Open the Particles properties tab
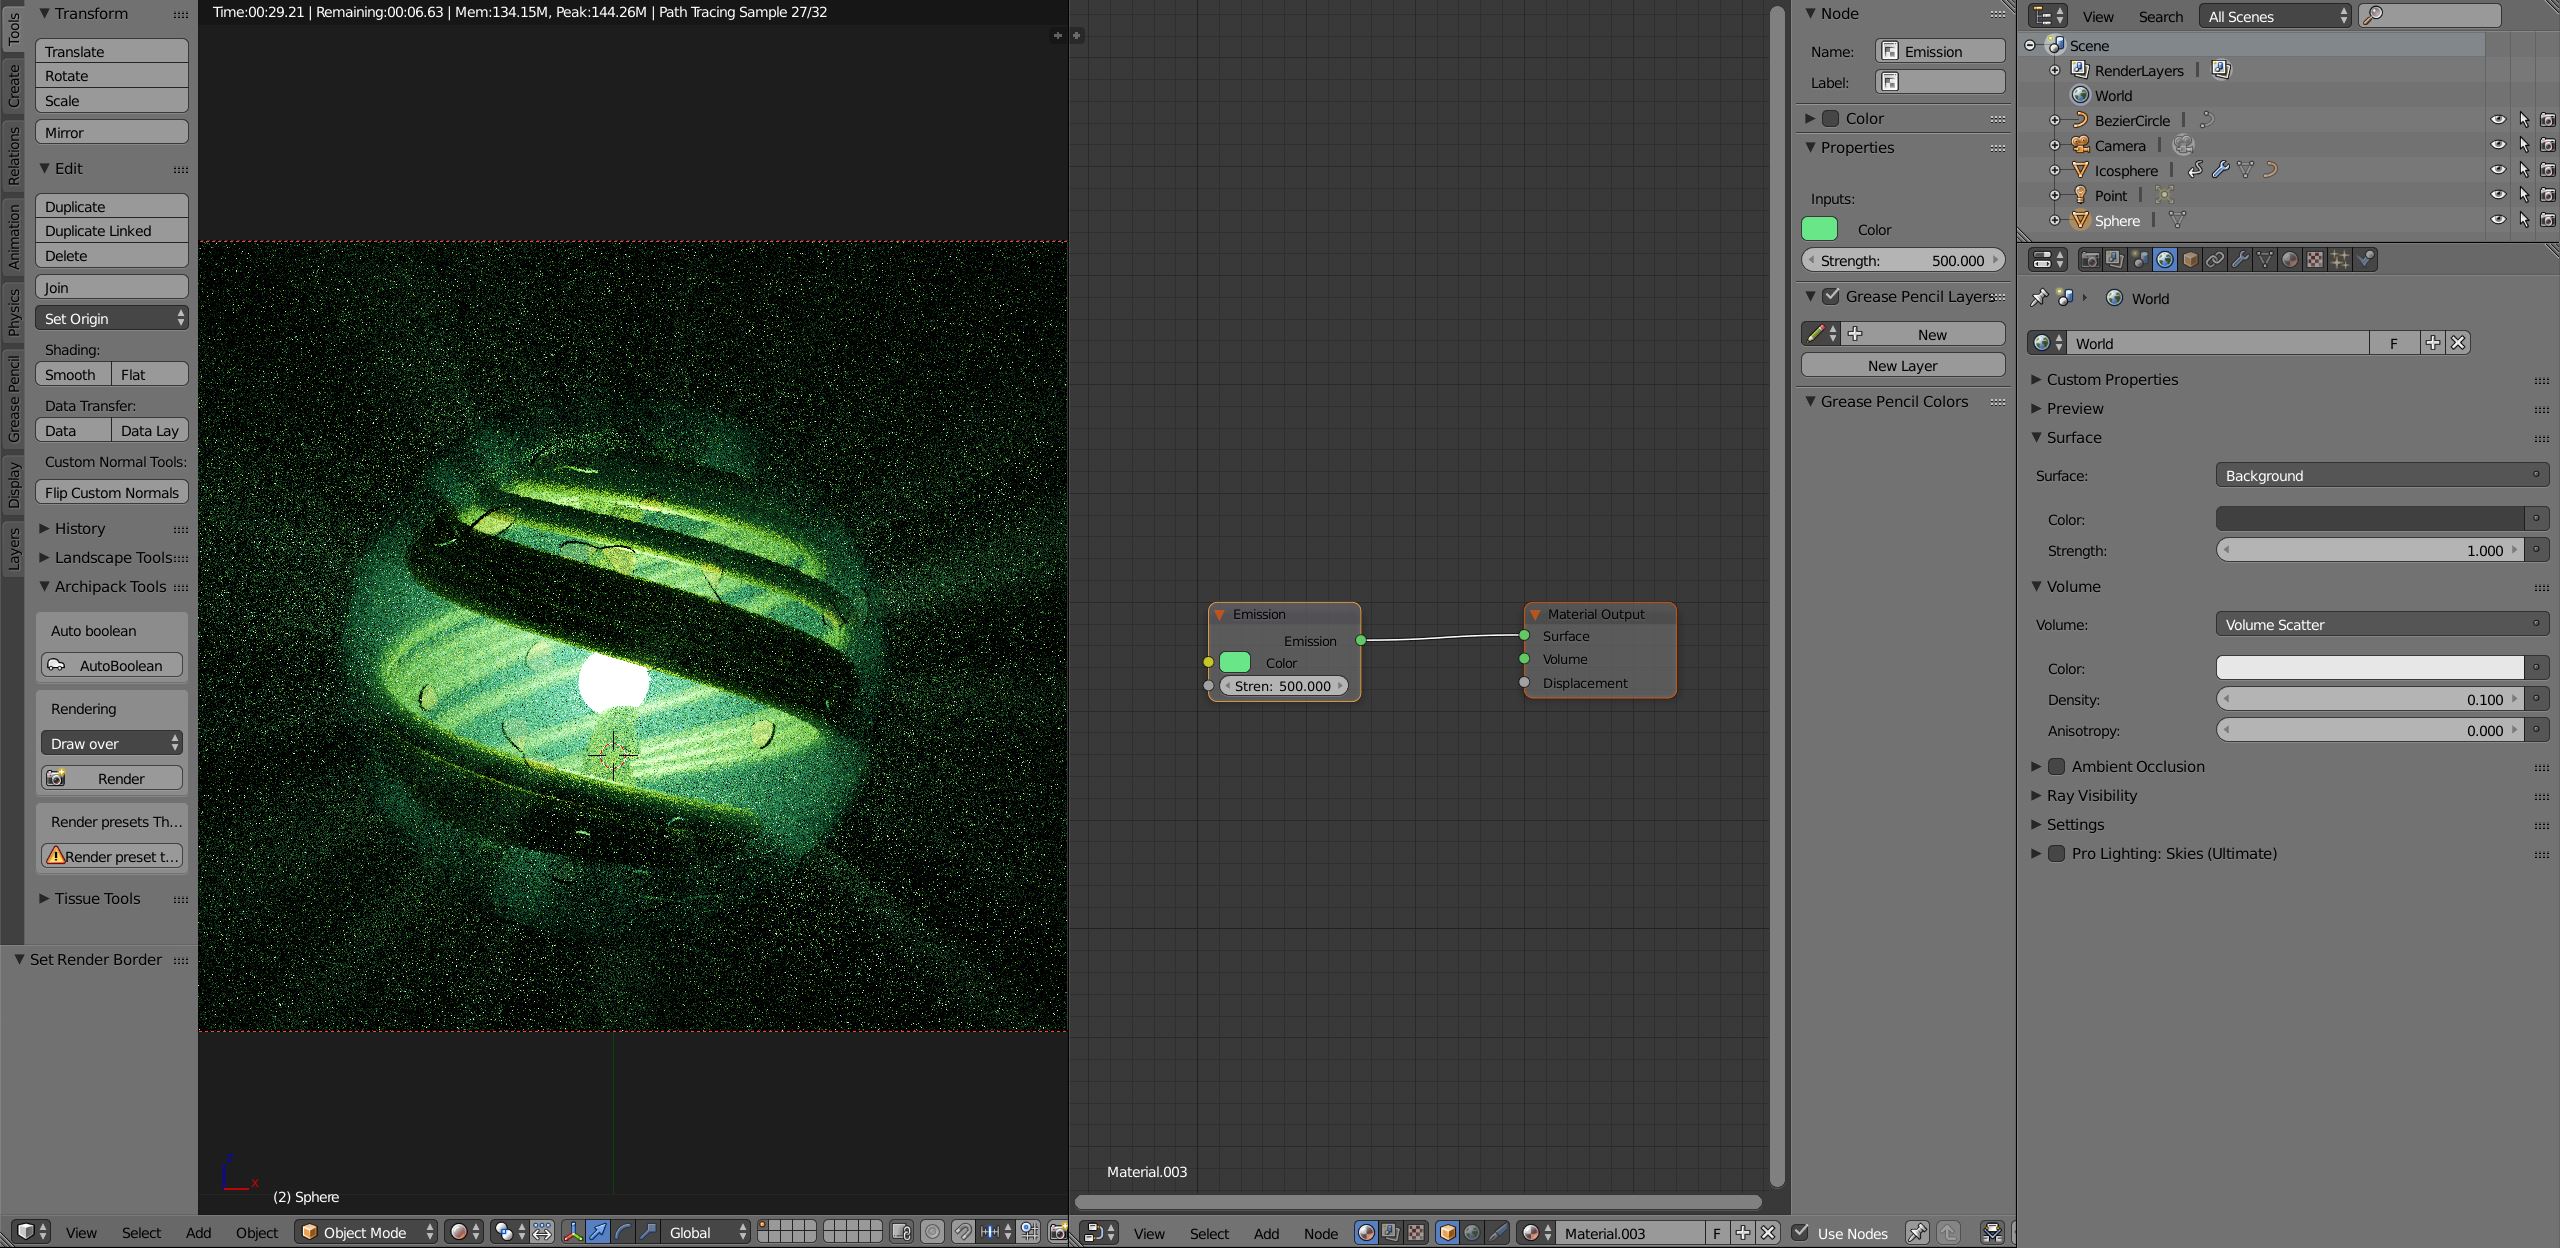This screenshot has width=2560, height=1248. point(2340,260)
